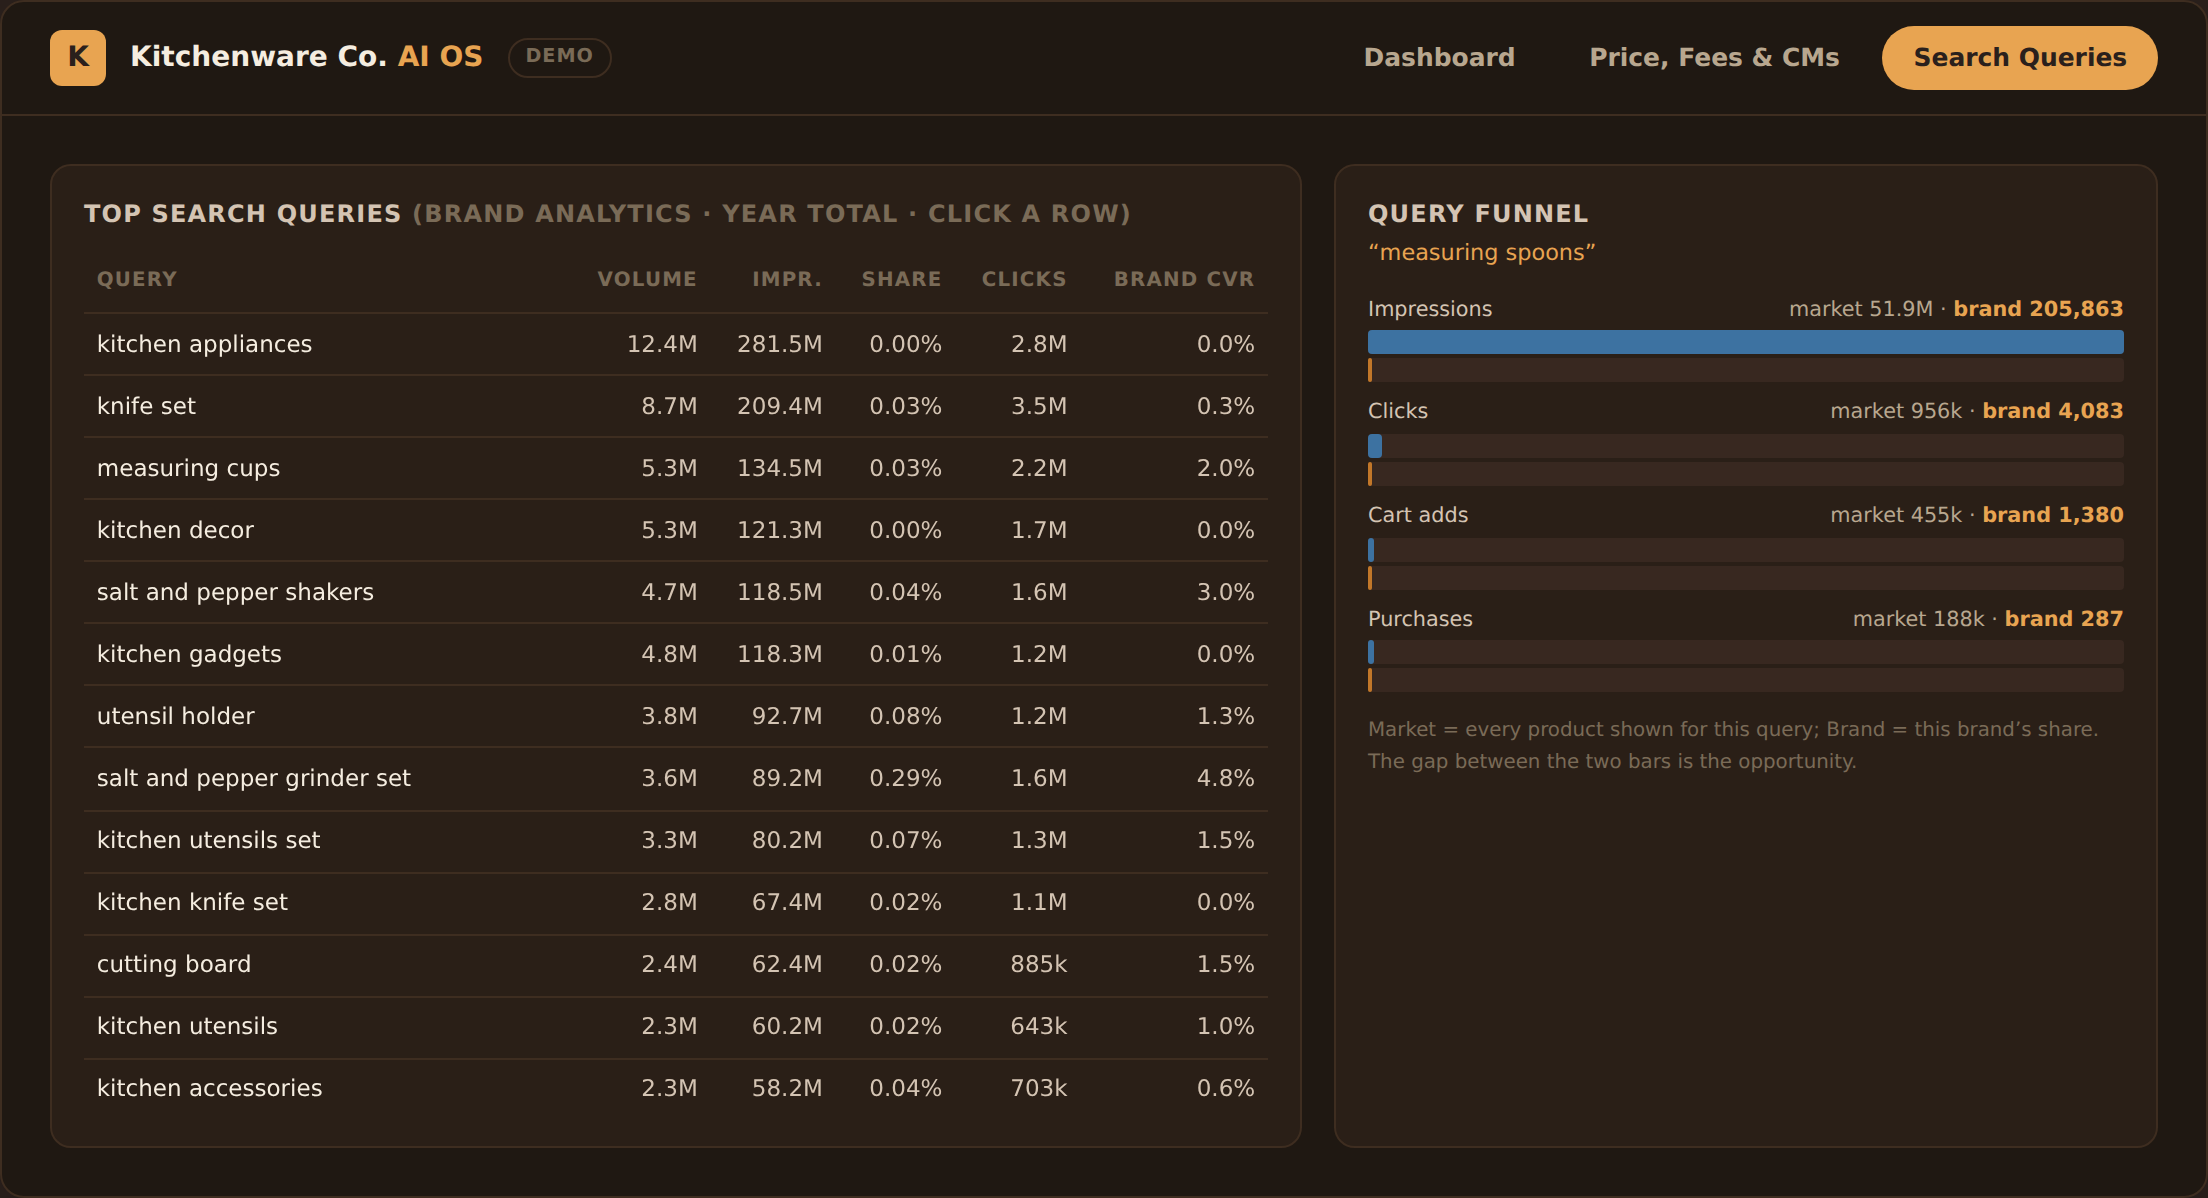
Task: Click the orange K logo icon
Action: 78,57
